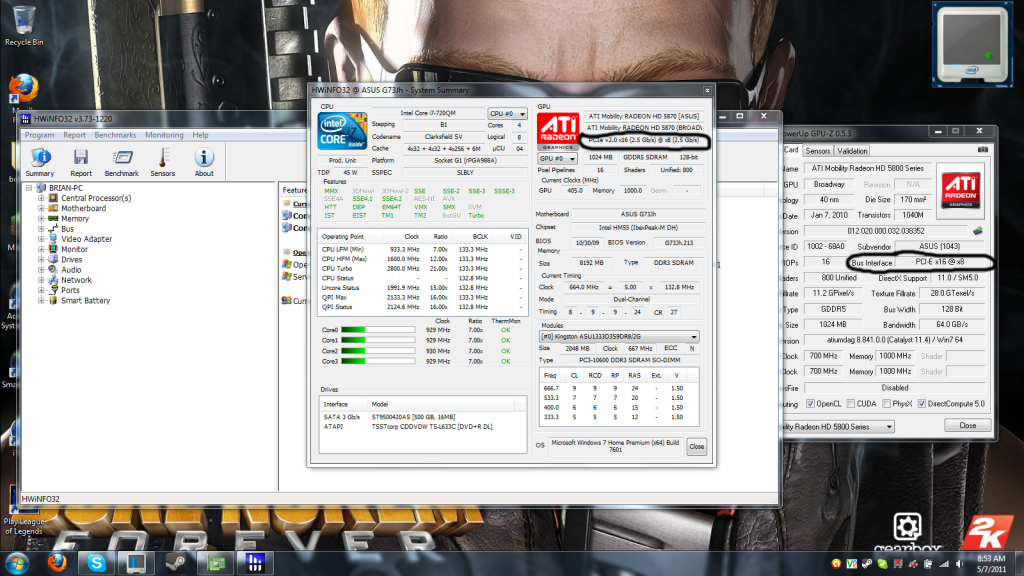Click the Intel Core i7 logo in System Summary
The width and height of the screenshot is (1024, 576).
(x=342, y=131)
